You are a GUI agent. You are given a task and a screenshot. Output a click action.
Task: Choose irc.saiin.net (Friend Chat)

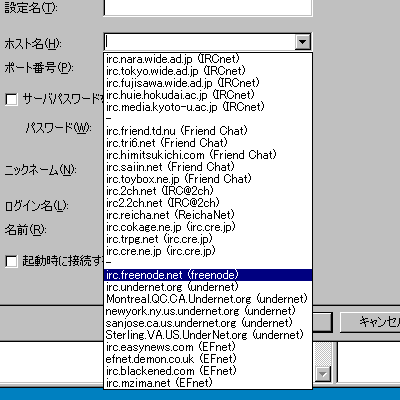pos(208,167)
